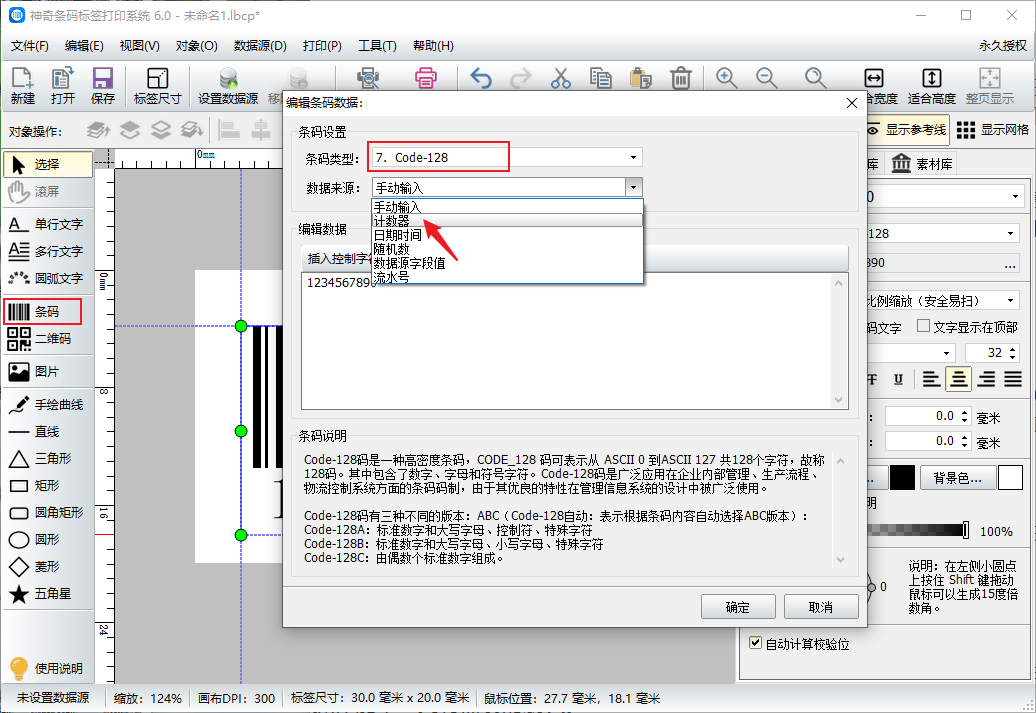Open the 条码类型 Code-128 dropdown

(x=505, y=157)
